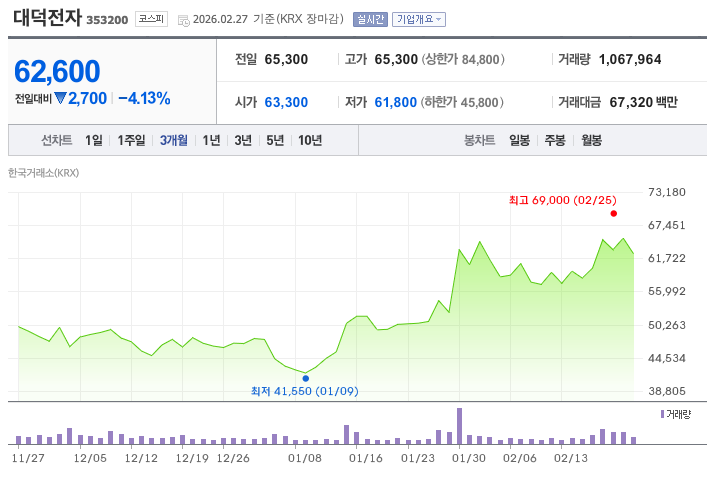Click the tallest volume bar at 01/30

click(x=459, y=426)
